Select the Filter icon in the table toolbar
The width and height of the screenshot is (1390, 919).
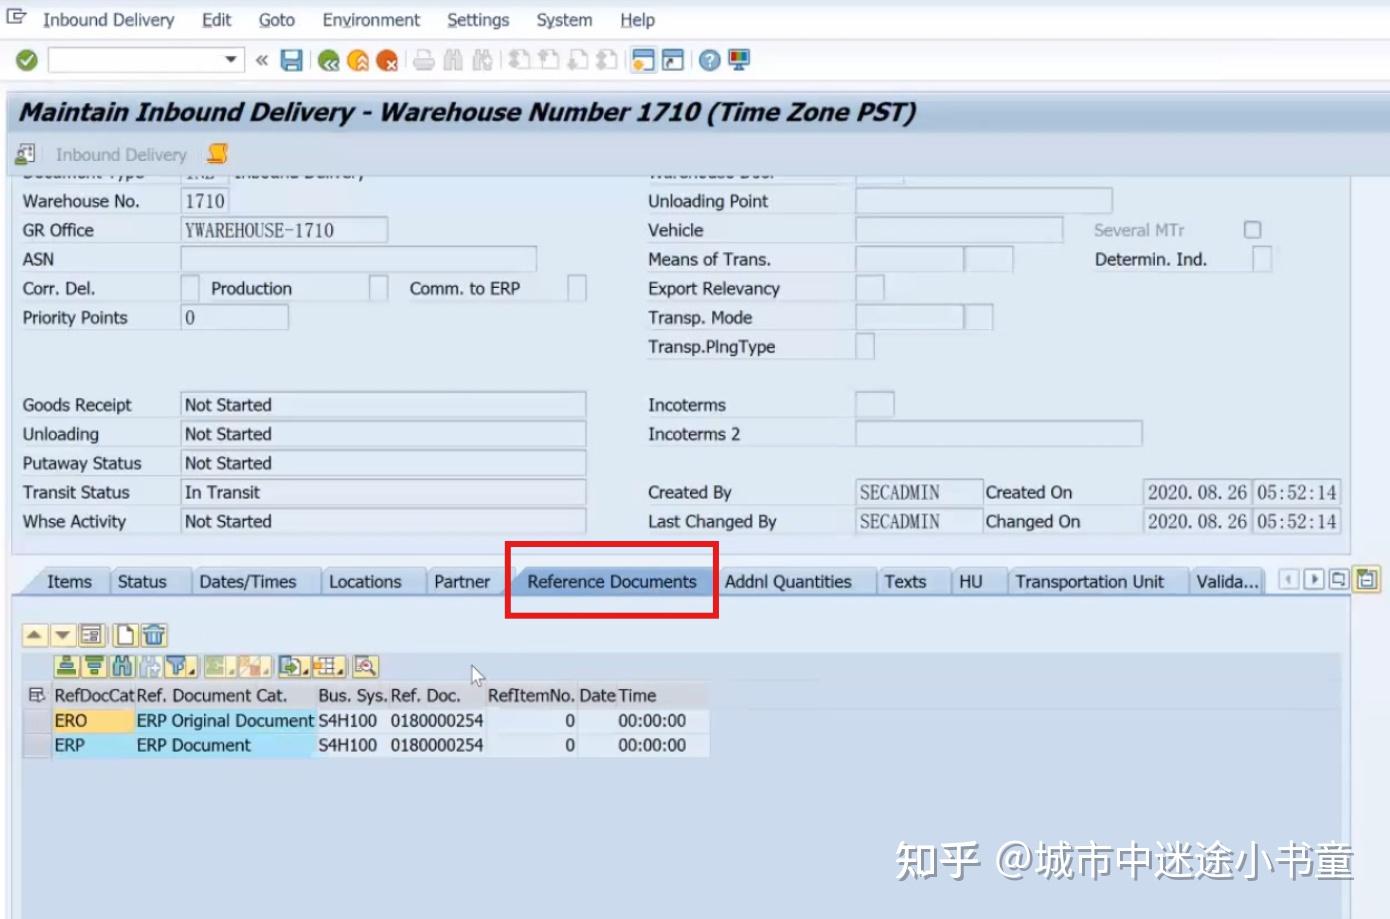click(176, 665)
